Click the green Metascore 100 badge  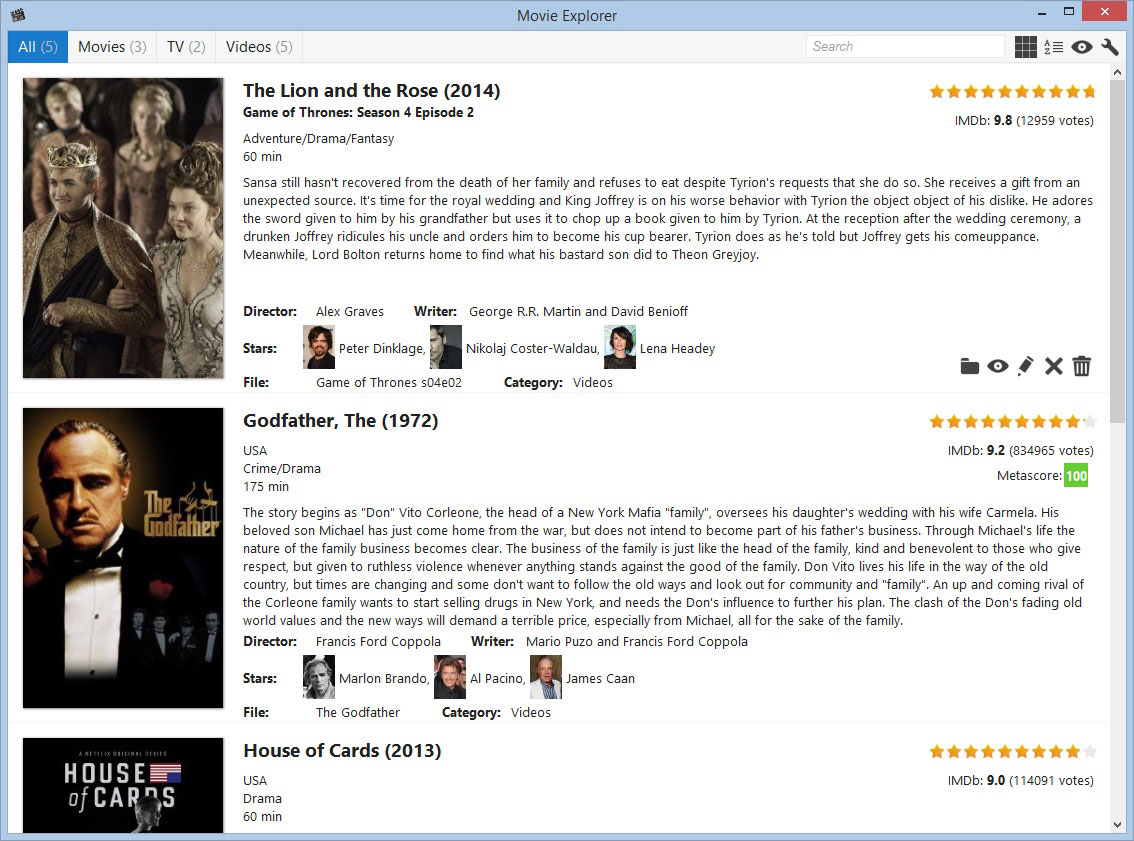(x=1076, y=476)
